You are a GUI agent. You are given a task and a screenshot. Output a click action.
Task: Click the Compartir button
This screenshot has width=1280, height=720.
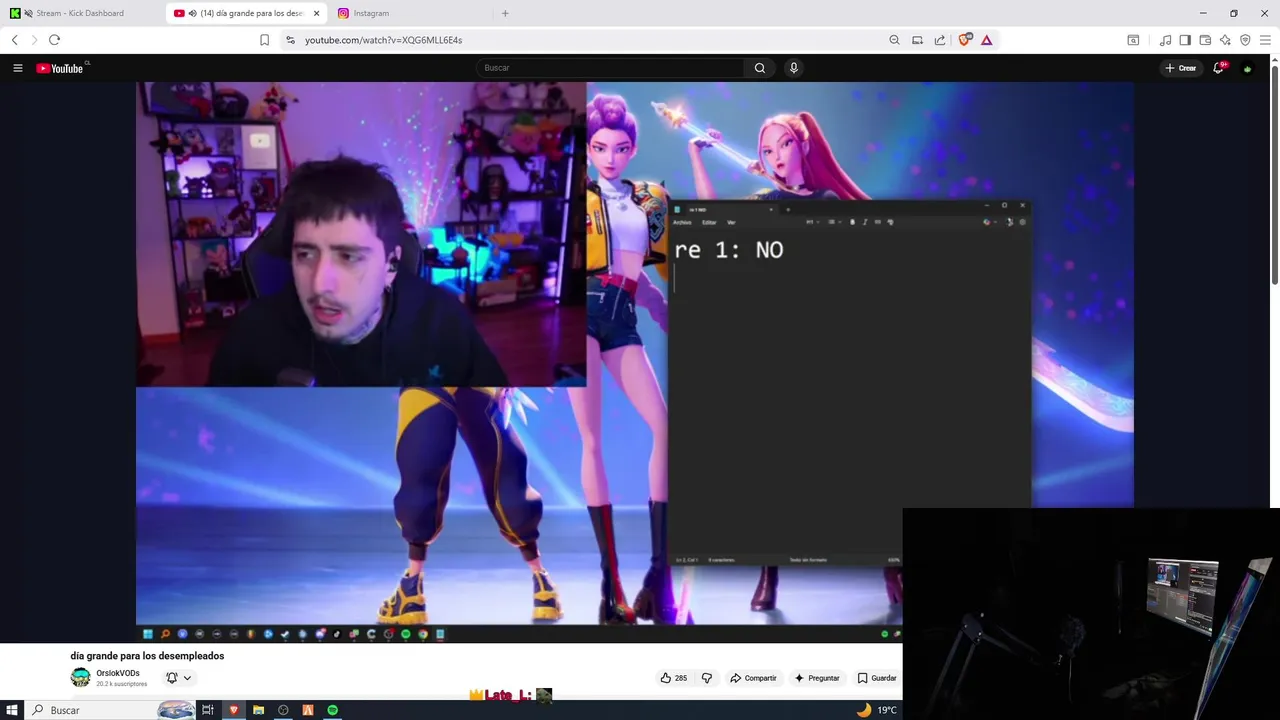[753, 678]
